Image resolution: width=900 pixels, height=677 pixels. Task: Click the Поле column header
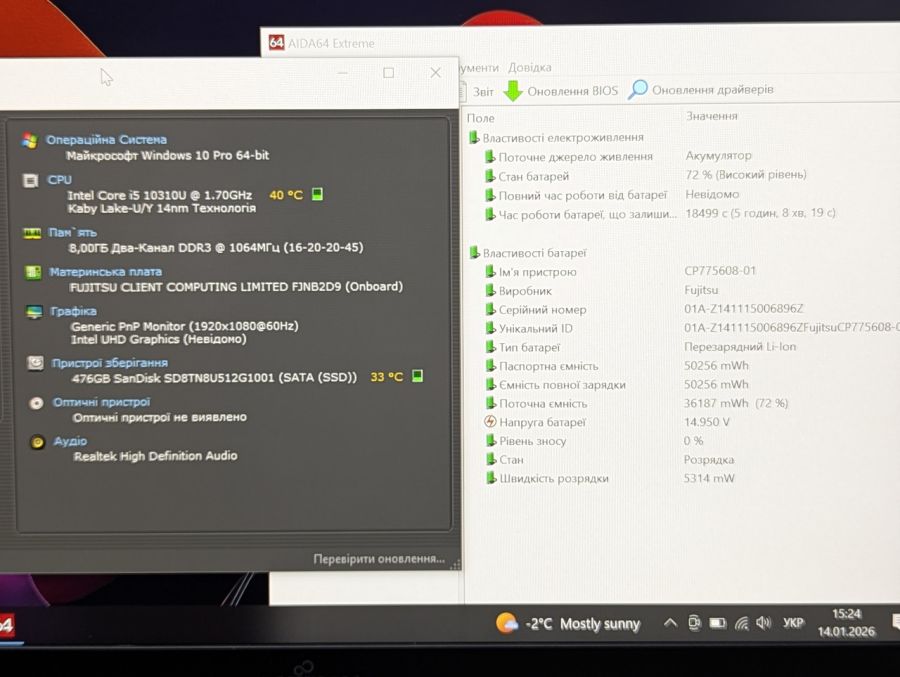pyautogui.click(x=480, y=118)
